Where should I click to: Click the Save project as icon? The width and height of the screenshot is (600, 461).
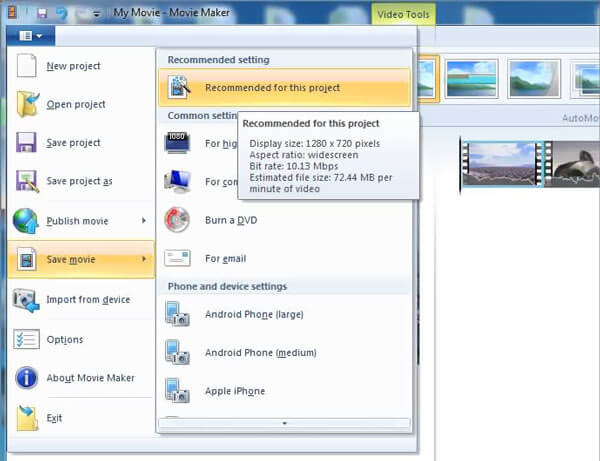27,181
